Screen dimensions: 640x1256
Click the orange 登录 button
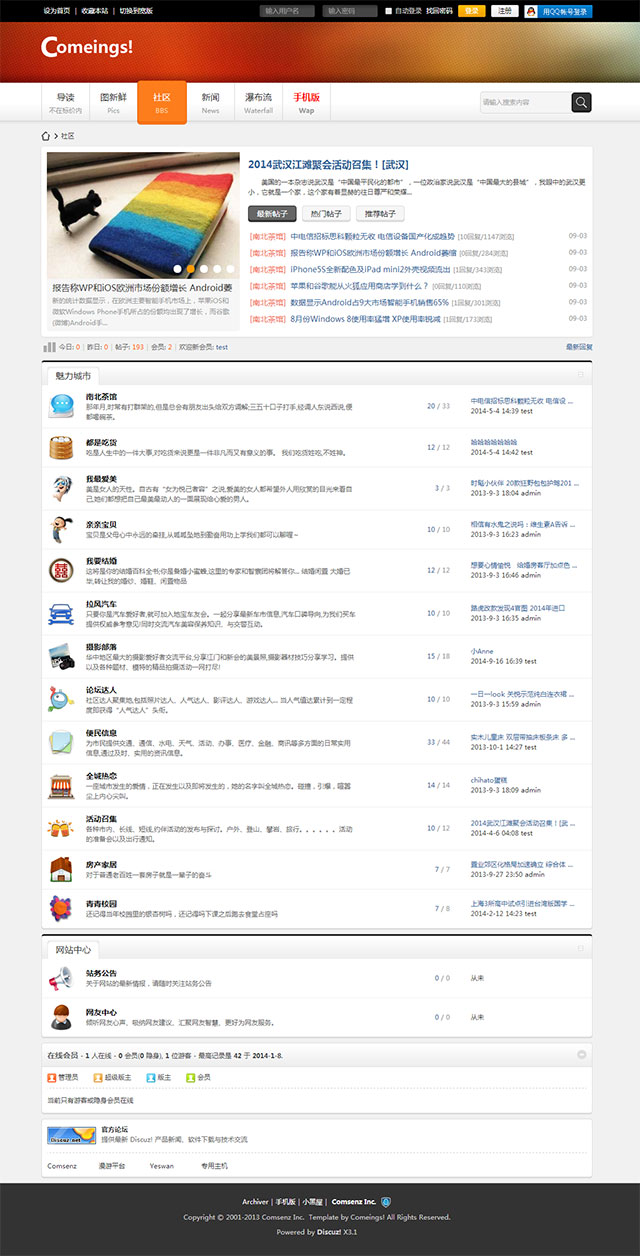click(x=472, y=11)
